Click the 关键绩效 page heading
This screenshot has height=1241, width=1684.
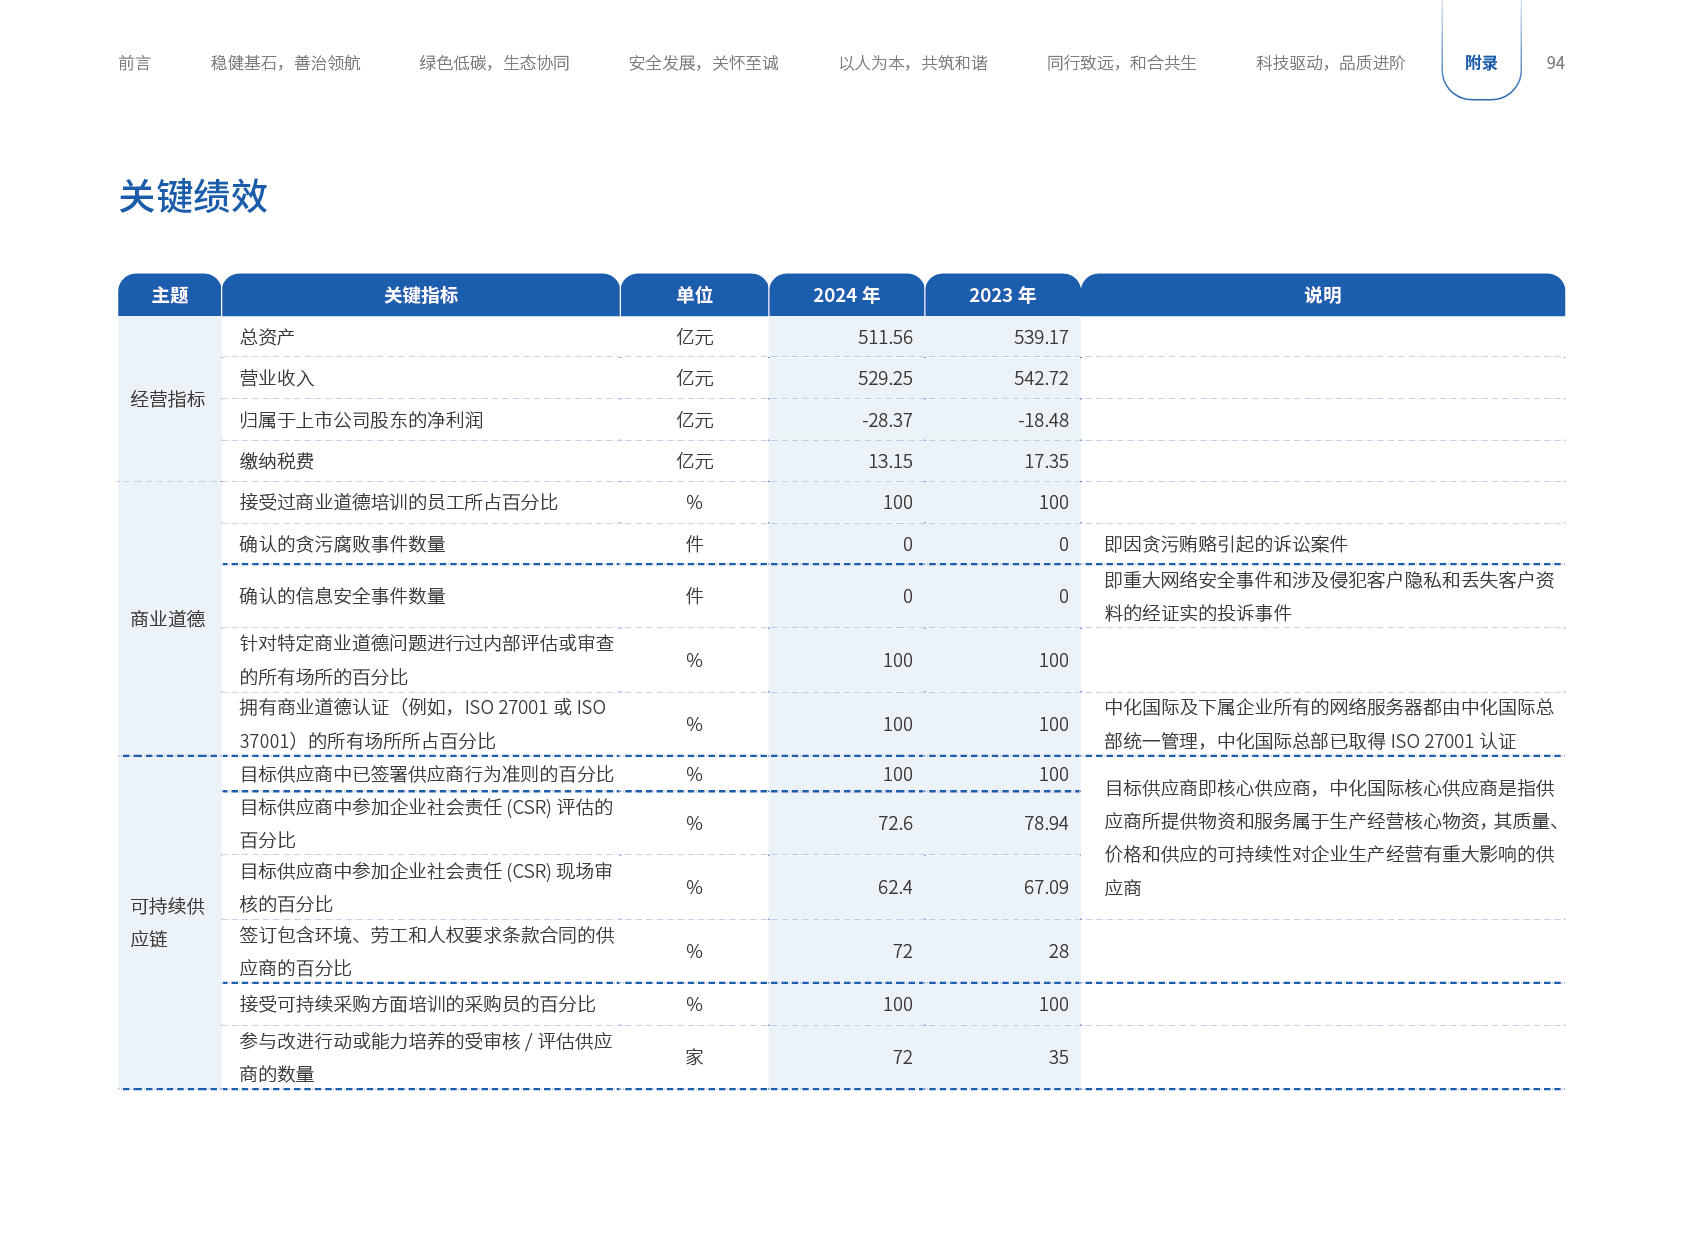[193, 196]
